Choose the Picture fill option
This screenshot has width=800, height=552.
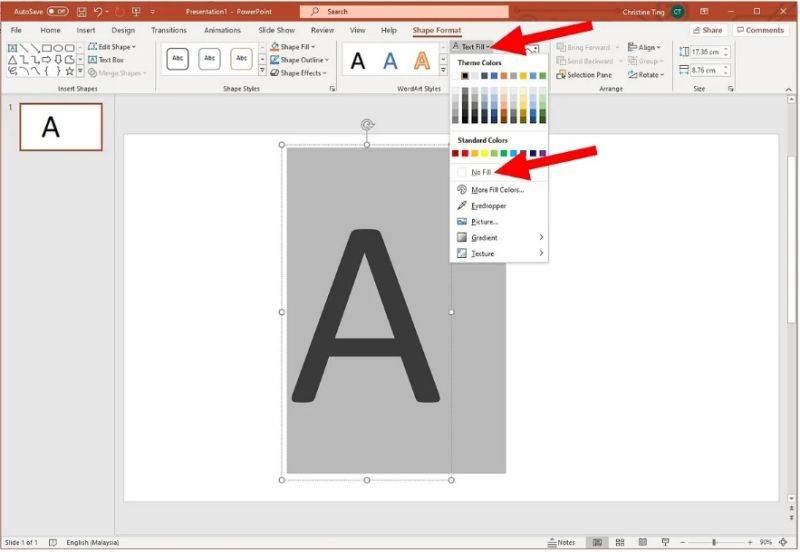tap(498, 221)
